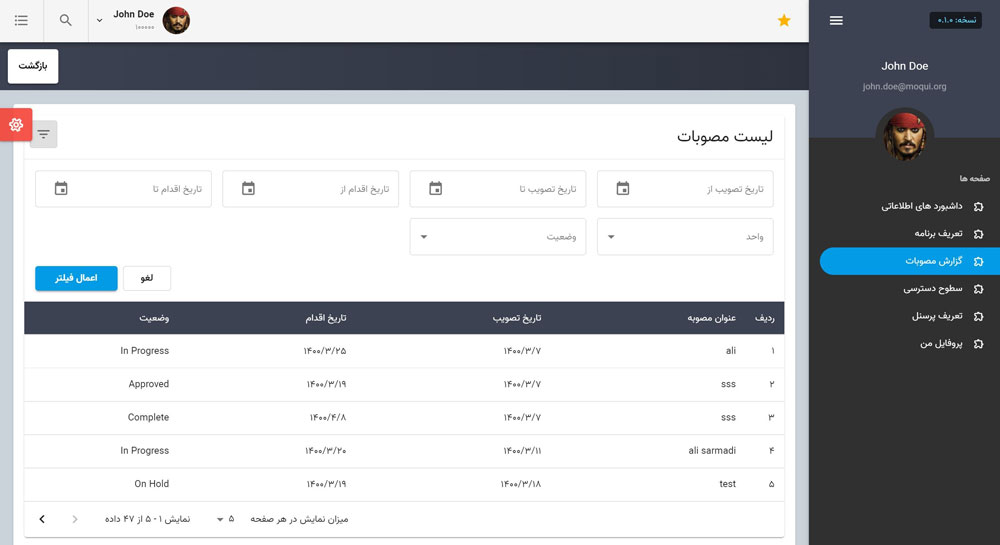Open پروفایل من menu item
The height and width of the screenshot is (545, 1000).
[909, 344]
